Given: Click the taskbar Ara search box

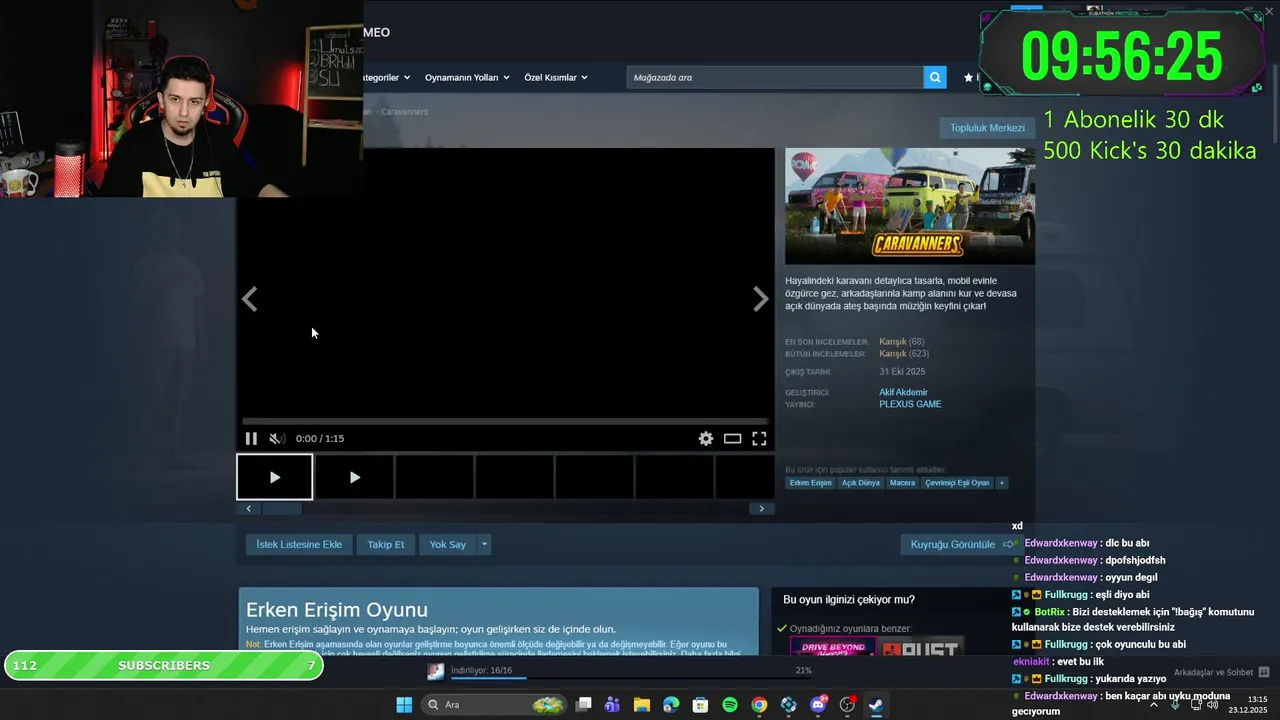Looking at the screenshot, I should coord(495,705).
